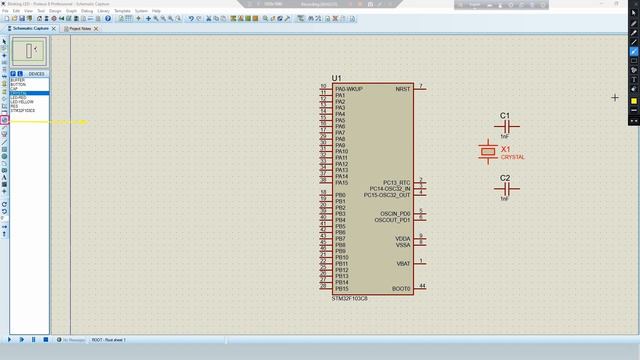Screen dimensions: 640x360
Task: Select the pointer arrow in the annotation toolbar
Action: pyautogui.click(x=633, y=13)
